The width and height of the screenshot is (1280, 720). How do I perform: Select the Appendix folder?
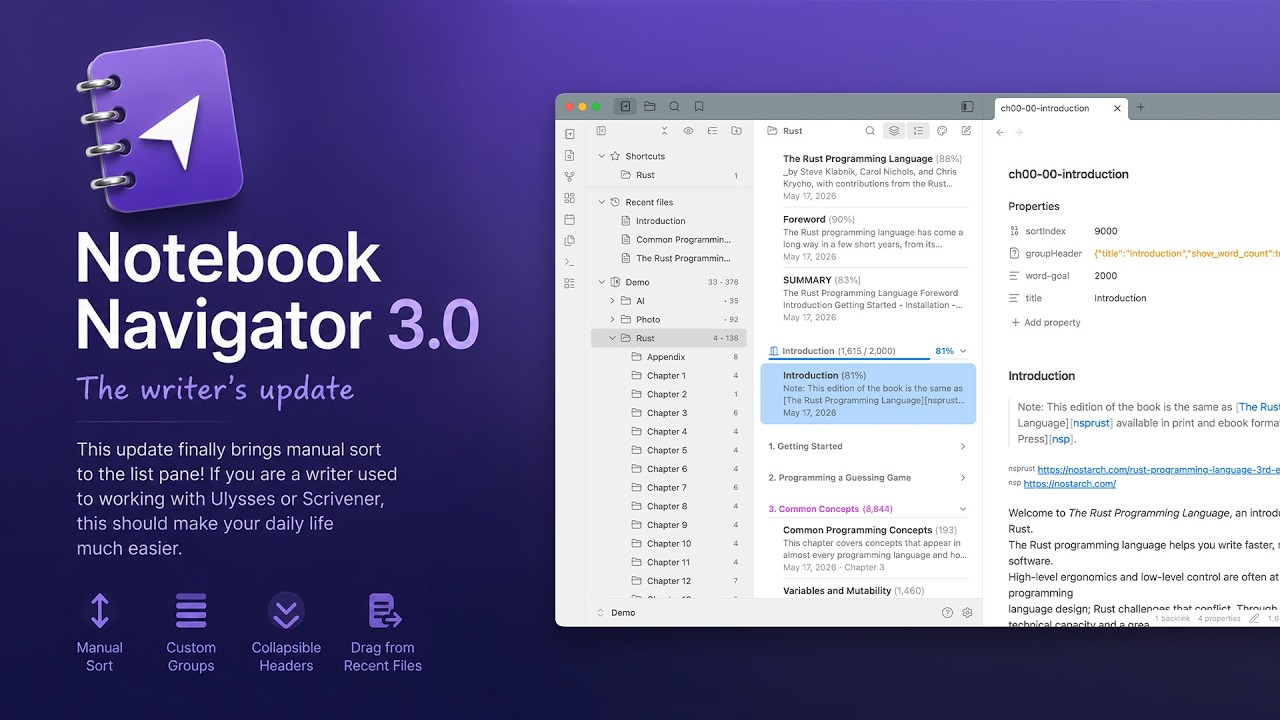[669, 357]
